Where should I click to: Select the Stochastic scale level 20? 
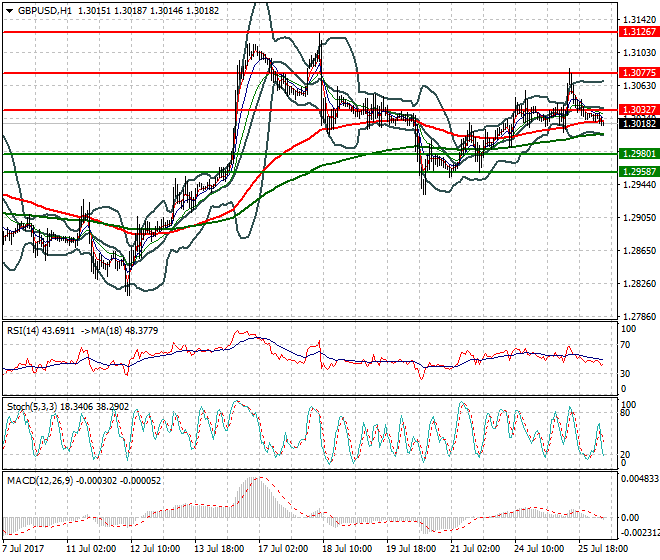click(x=625, y=455)
